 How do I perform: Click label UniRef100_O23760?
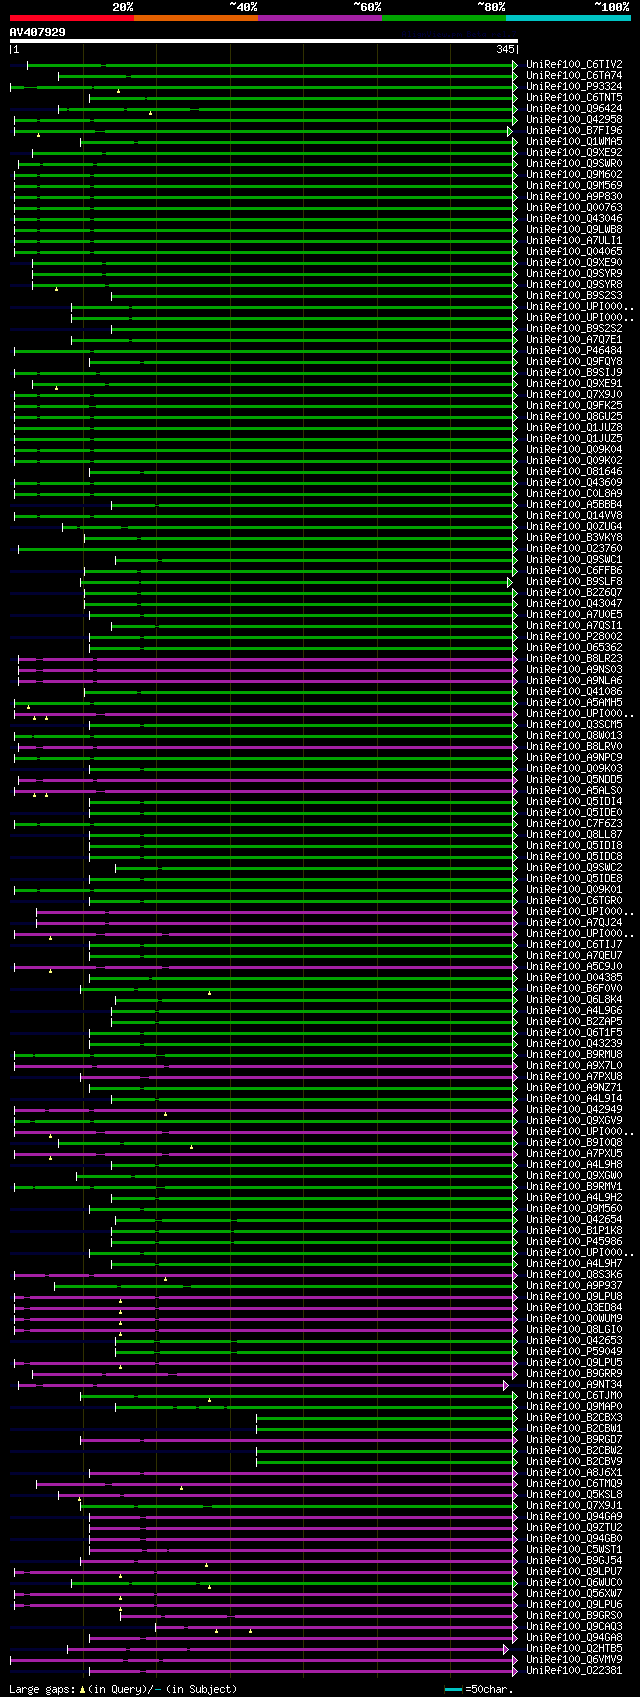[x=574, y=548]
